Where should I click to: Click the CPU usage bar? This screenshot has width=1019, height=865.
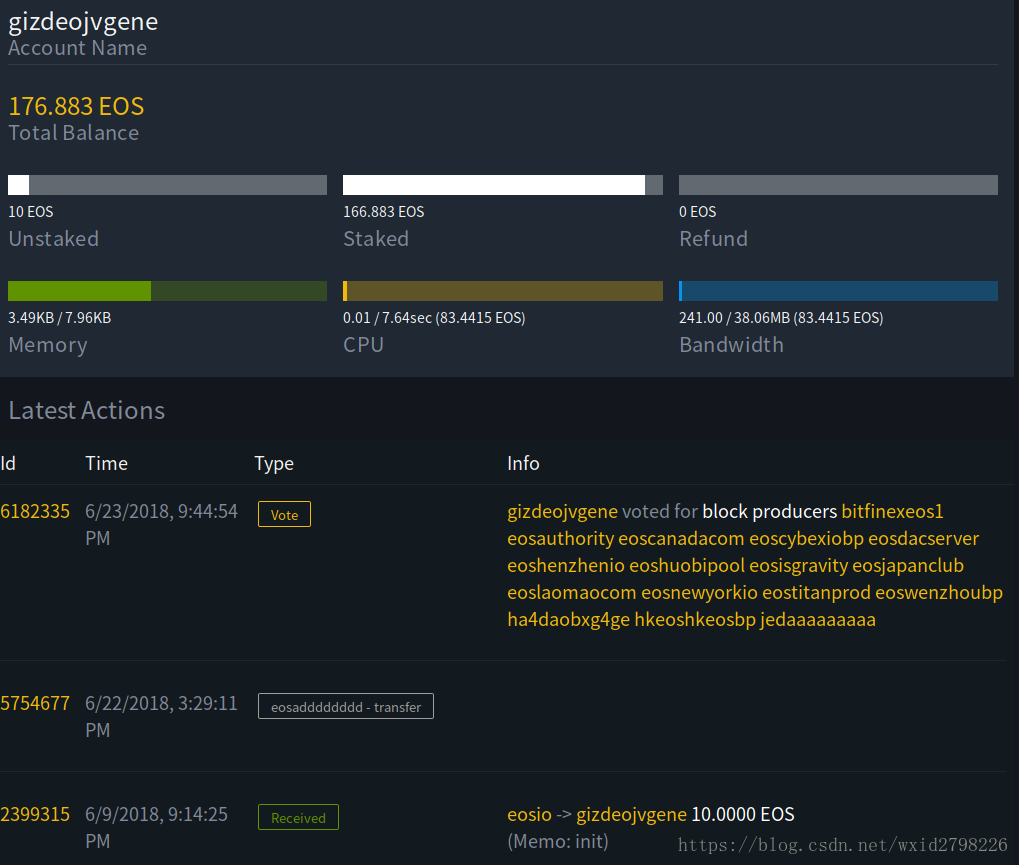coord(502,291)
